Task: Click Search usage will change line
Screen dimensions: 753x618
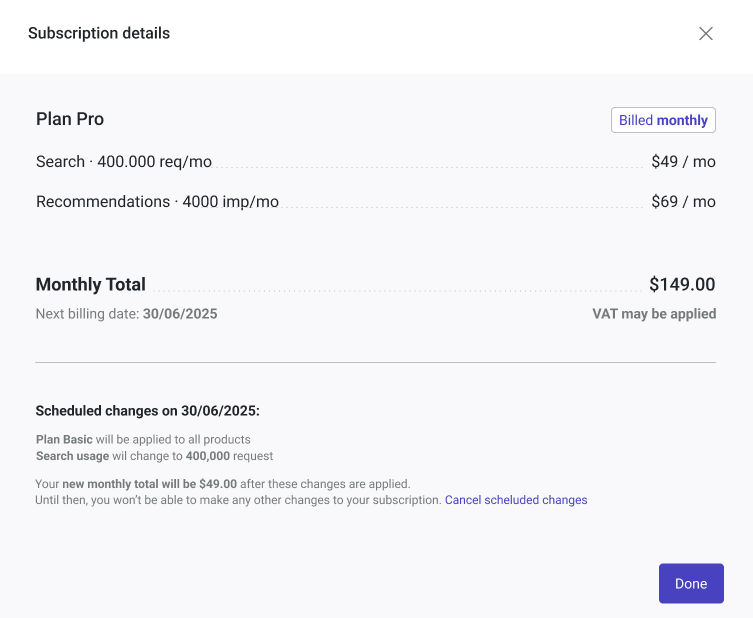Action: [x=154, y=456]
